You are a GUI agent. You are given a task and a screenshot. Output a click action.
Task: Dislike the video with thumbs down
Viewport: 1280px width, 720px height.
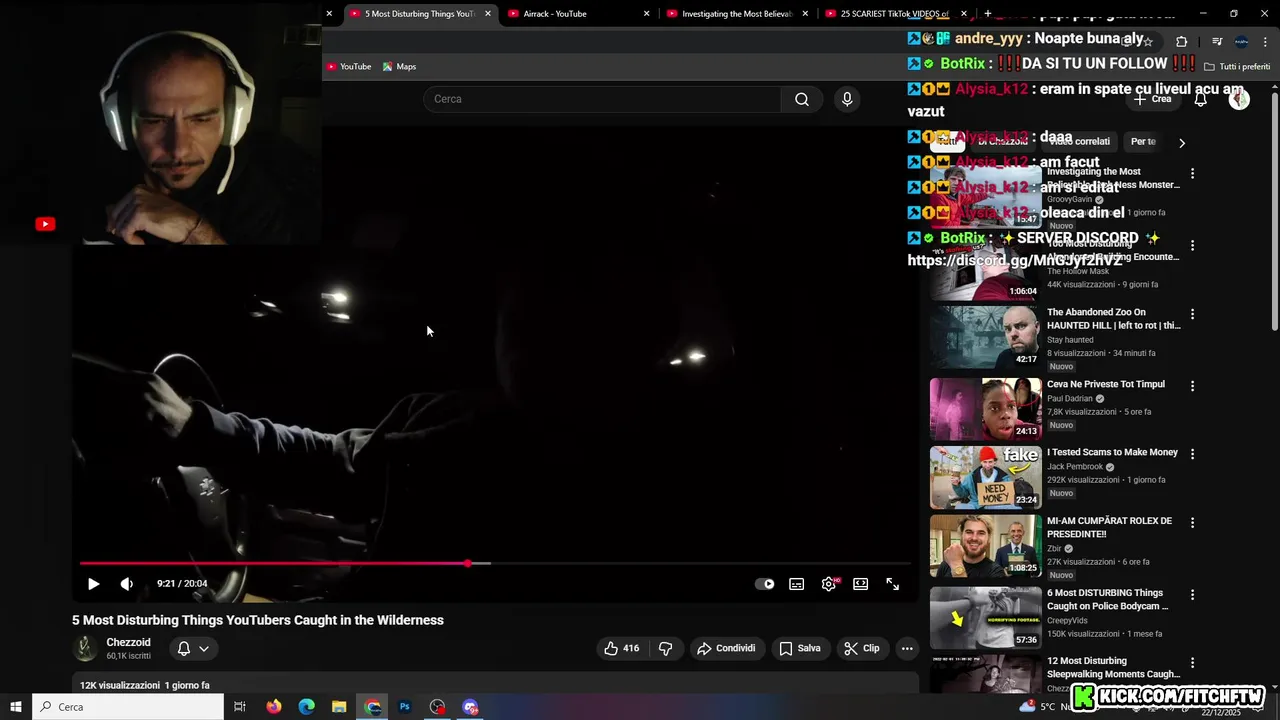coord(665,648)
